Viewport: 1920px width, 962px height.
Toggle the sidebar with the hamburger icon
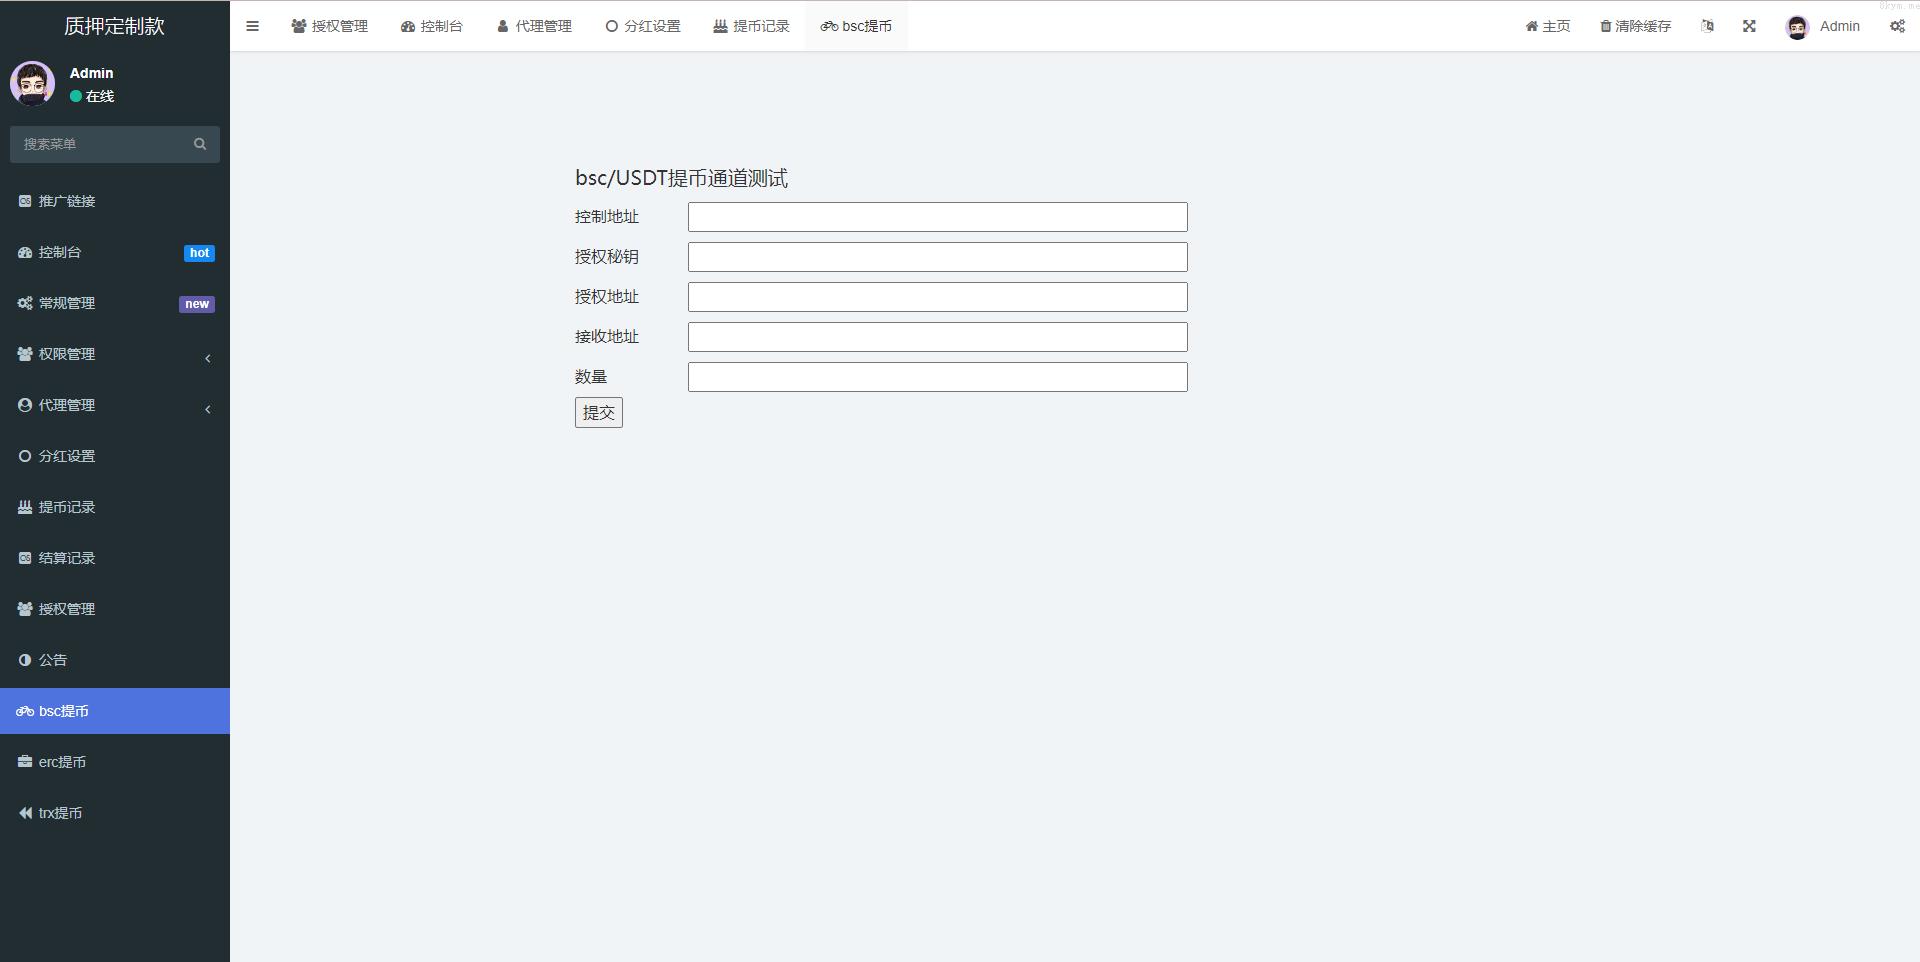(253, 26)
